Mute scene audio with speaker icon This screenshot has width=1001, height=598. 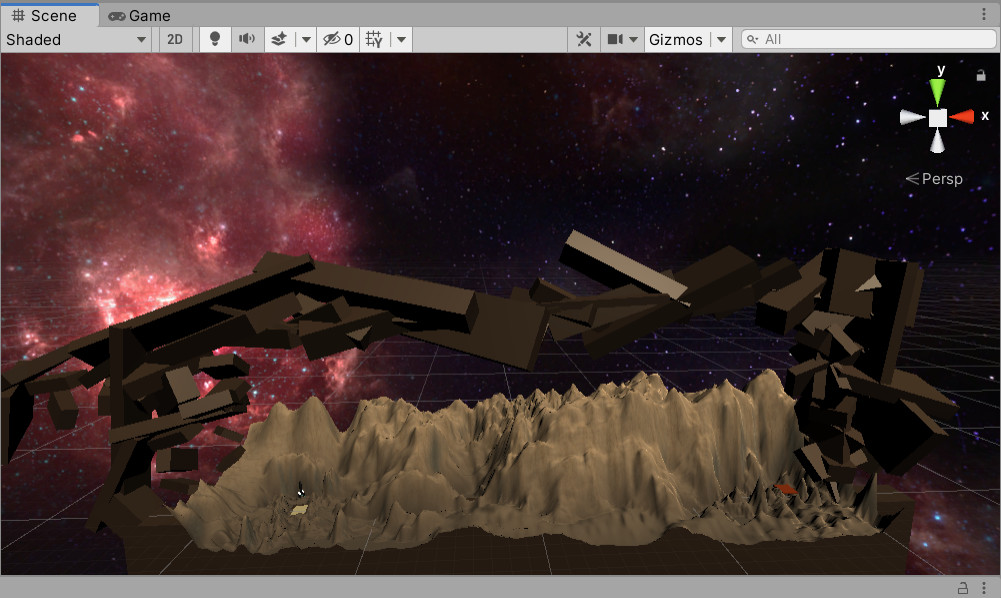click(246, 40)
